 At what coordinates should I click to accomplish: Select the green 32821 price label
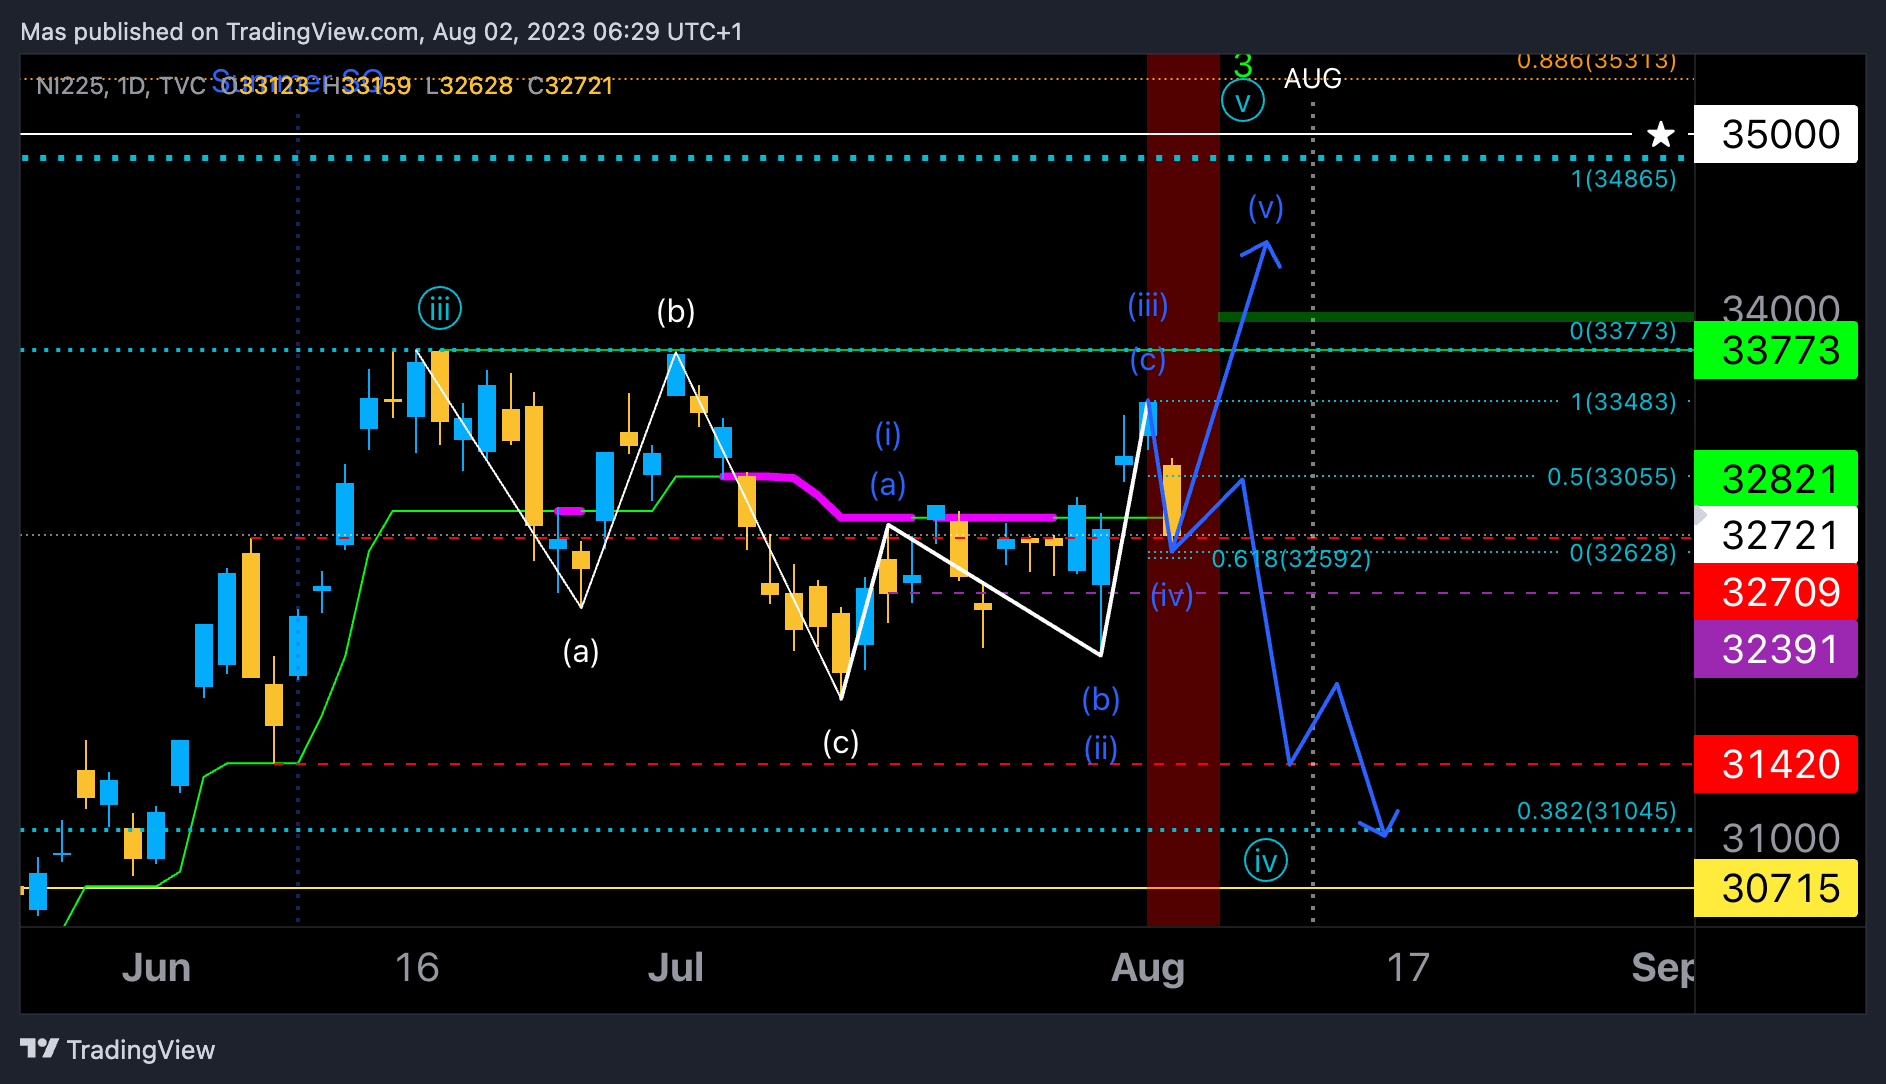[1776, 478]
